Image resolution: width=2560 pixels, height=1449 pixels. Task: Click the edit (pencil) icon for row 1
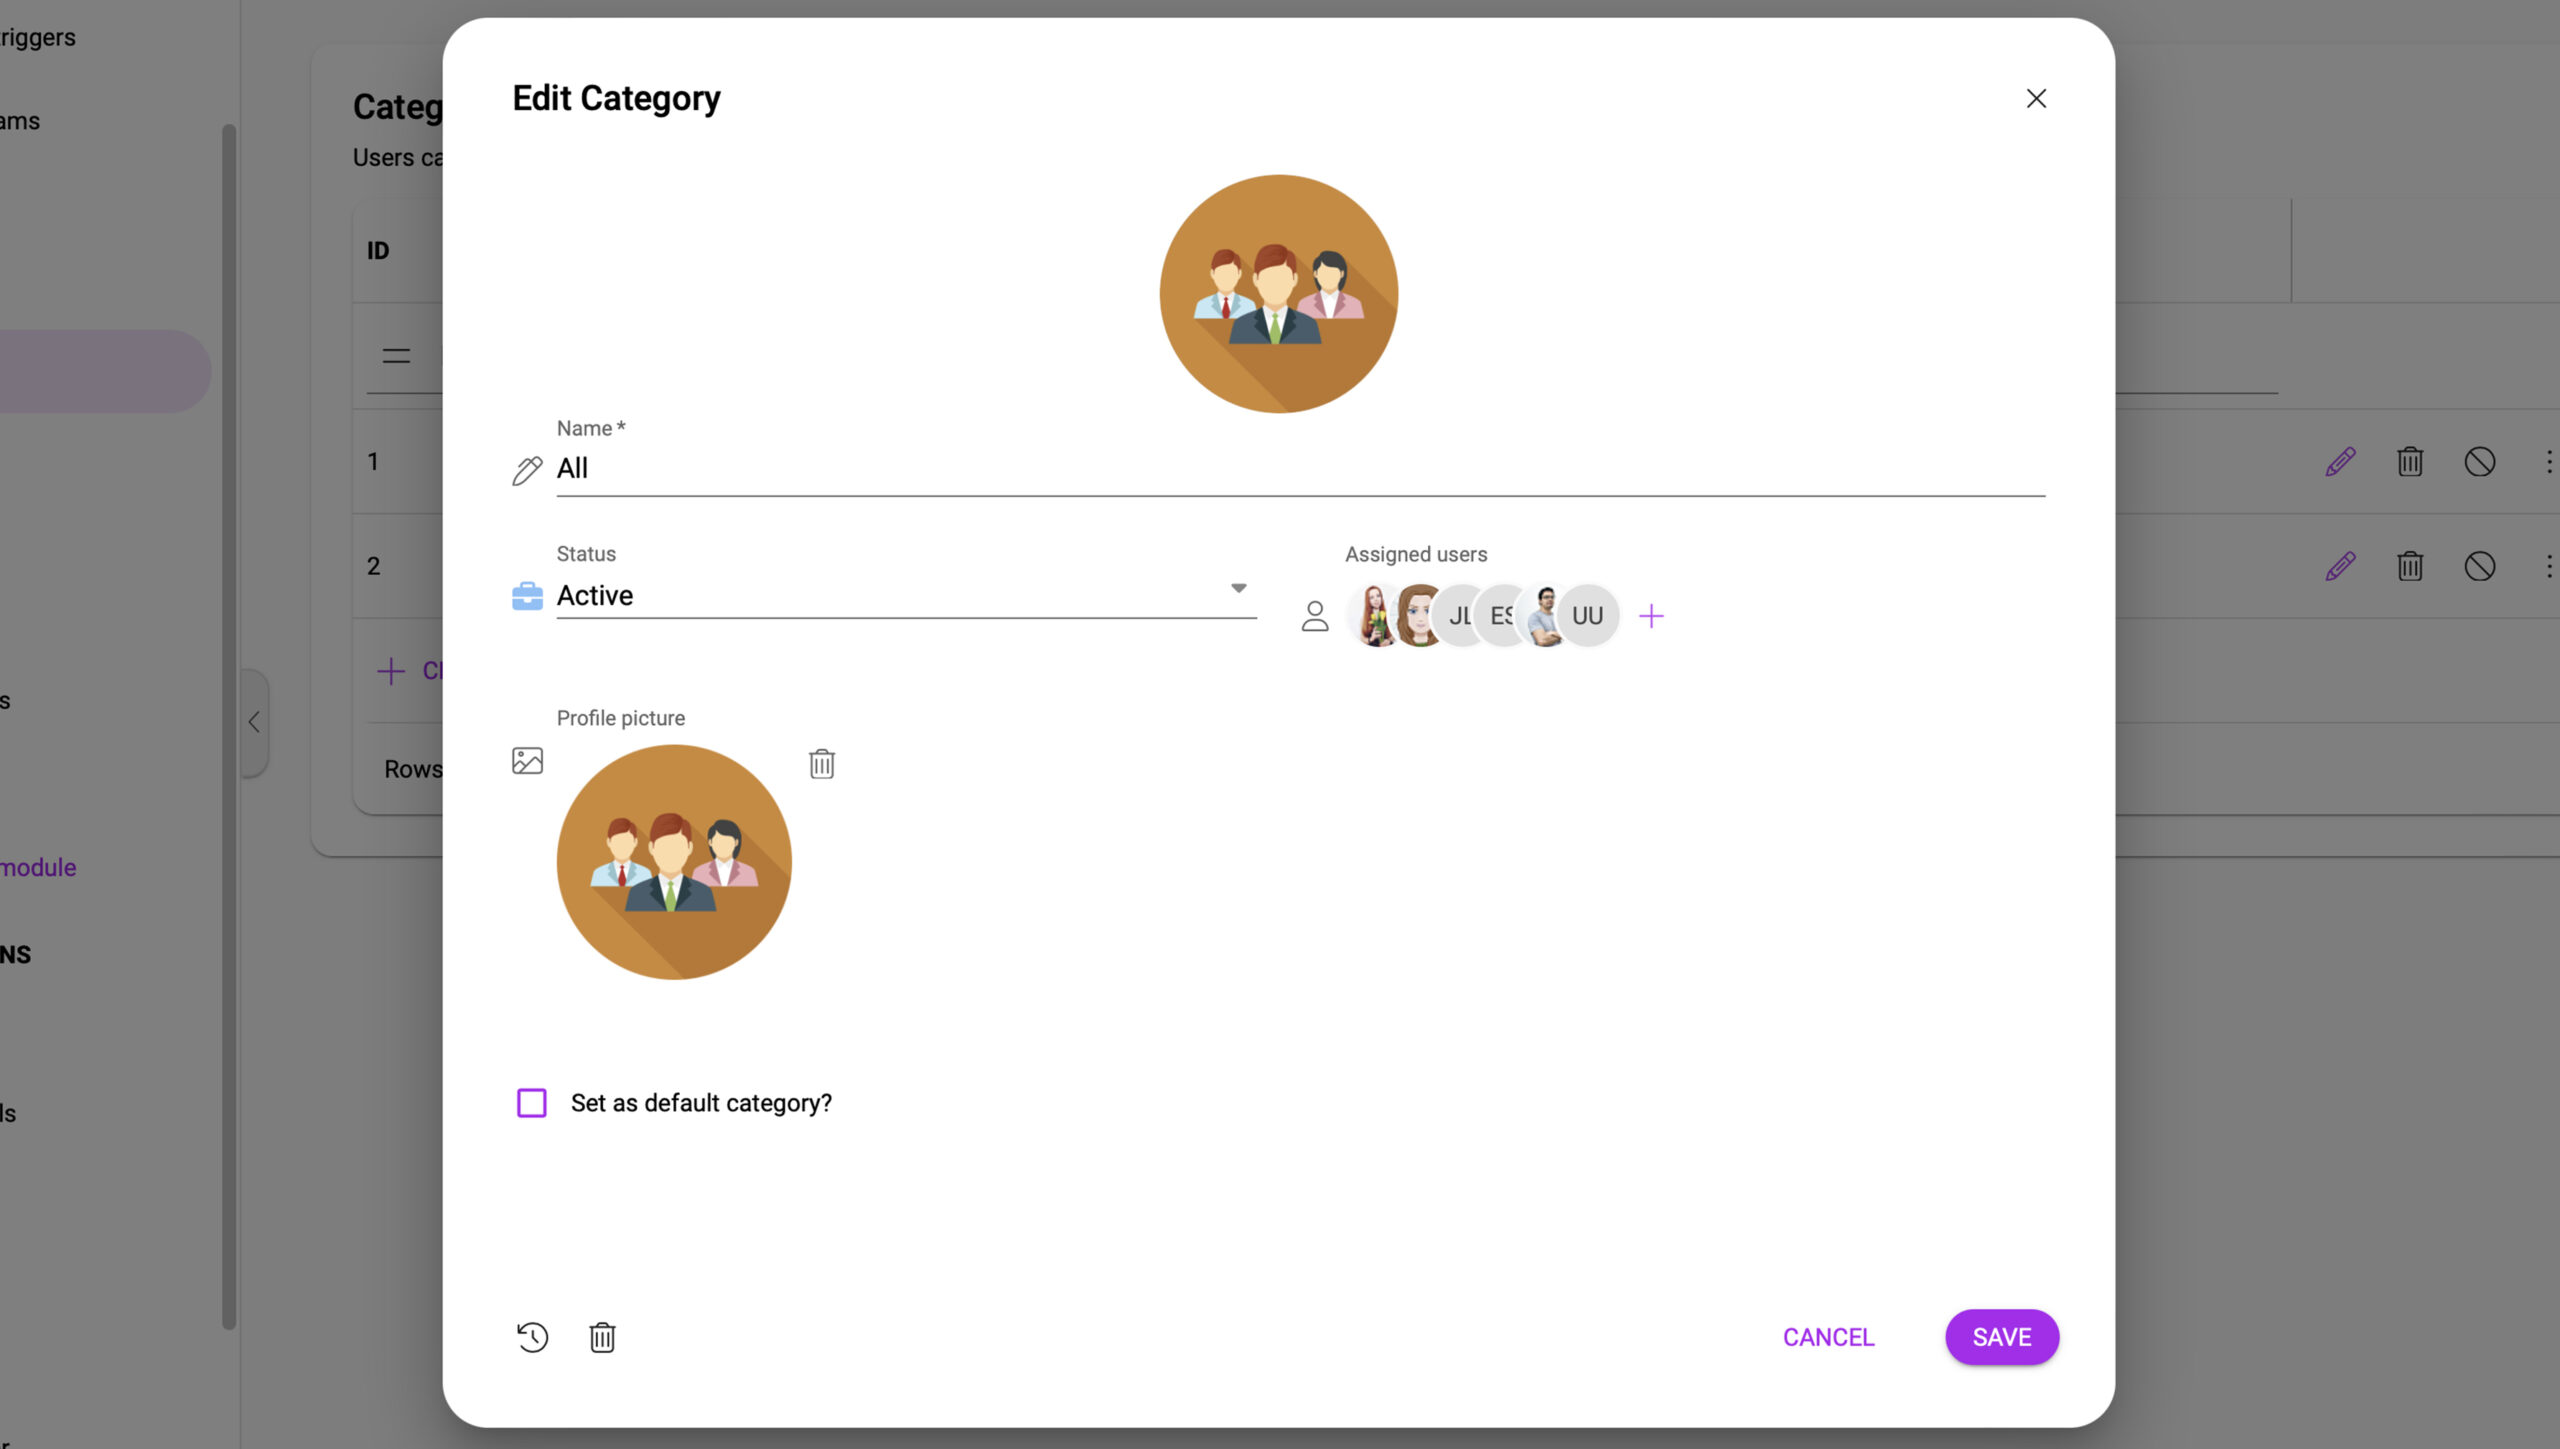tap(2340, 461)
